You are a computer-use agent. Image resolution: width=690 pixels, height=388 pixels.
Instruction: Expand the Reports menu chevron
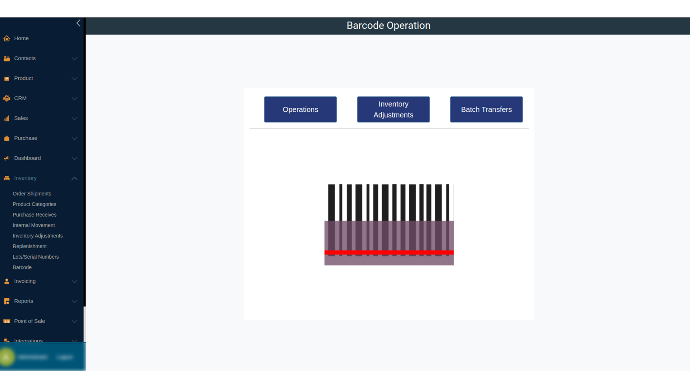click(x=74, y=301)
